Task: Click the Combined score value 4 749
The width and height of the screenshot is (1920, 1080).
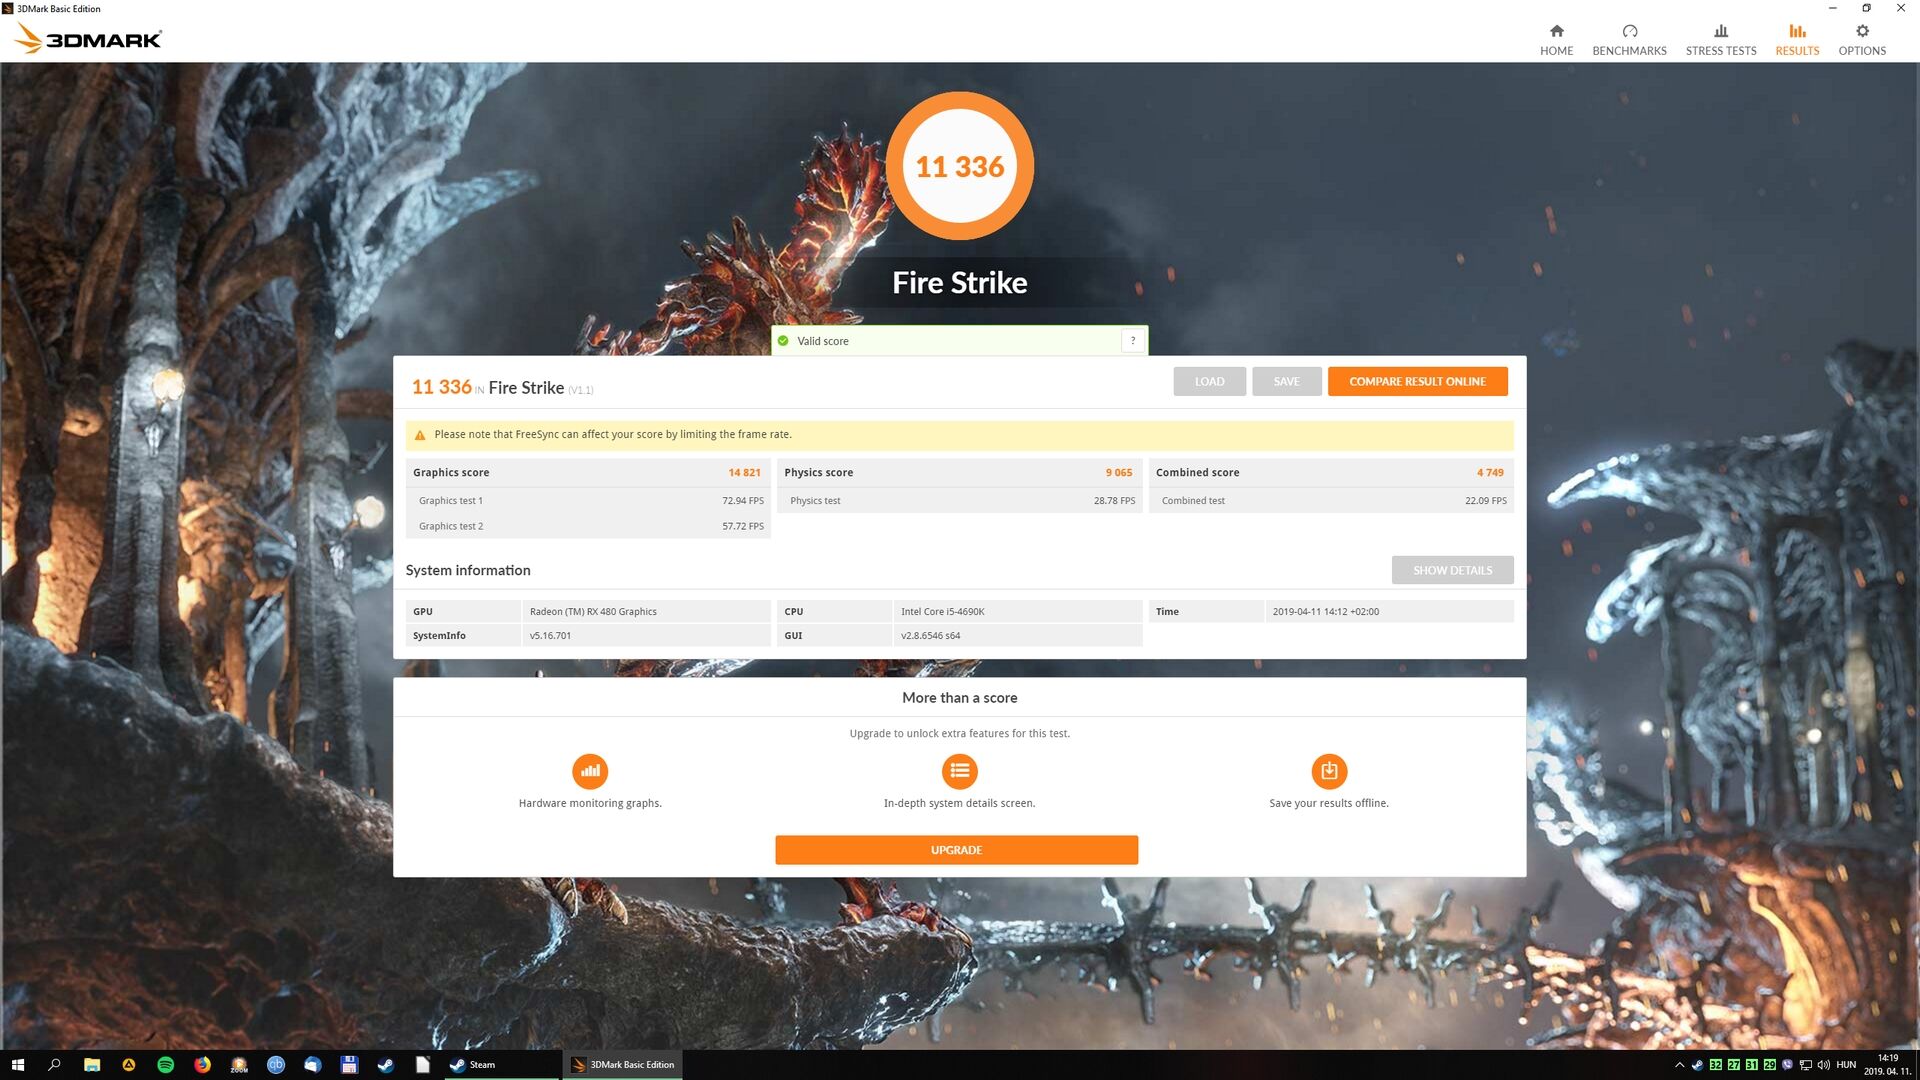Action: pyautogui.click(x=1490, y=473)
